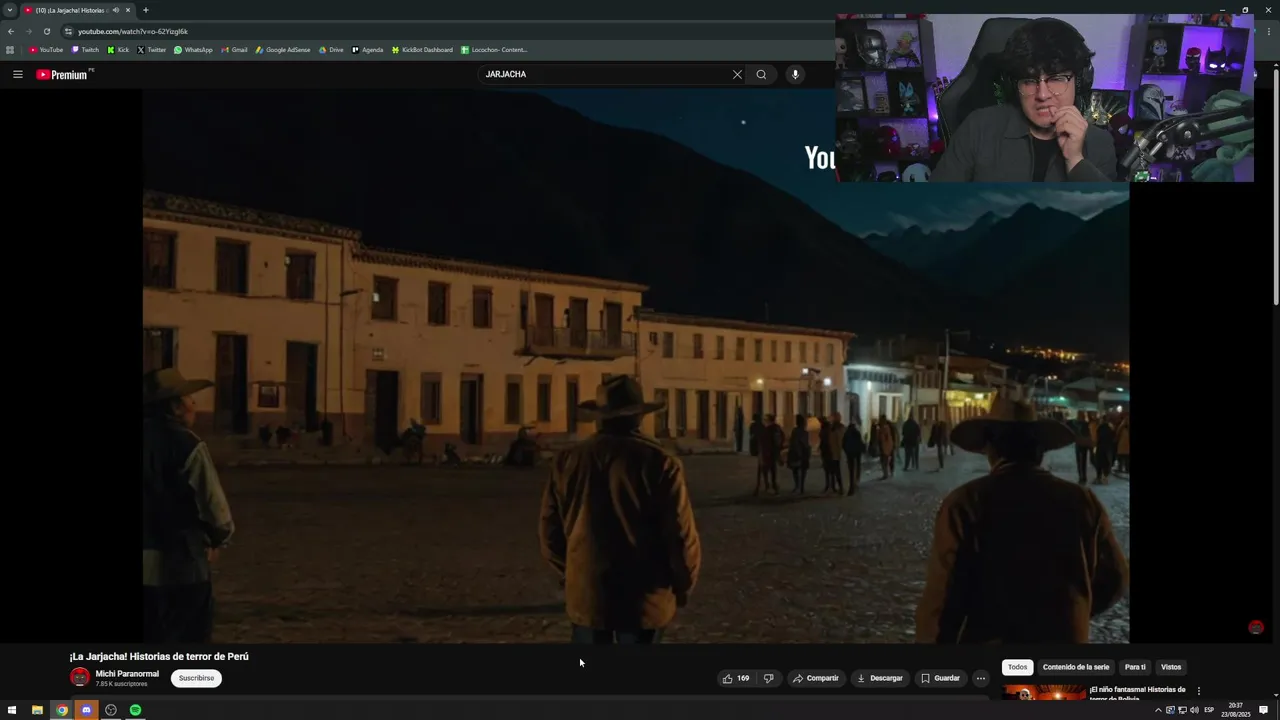
Task: Open the YouTube hamburger guide menu
Action: pos(17,74)
